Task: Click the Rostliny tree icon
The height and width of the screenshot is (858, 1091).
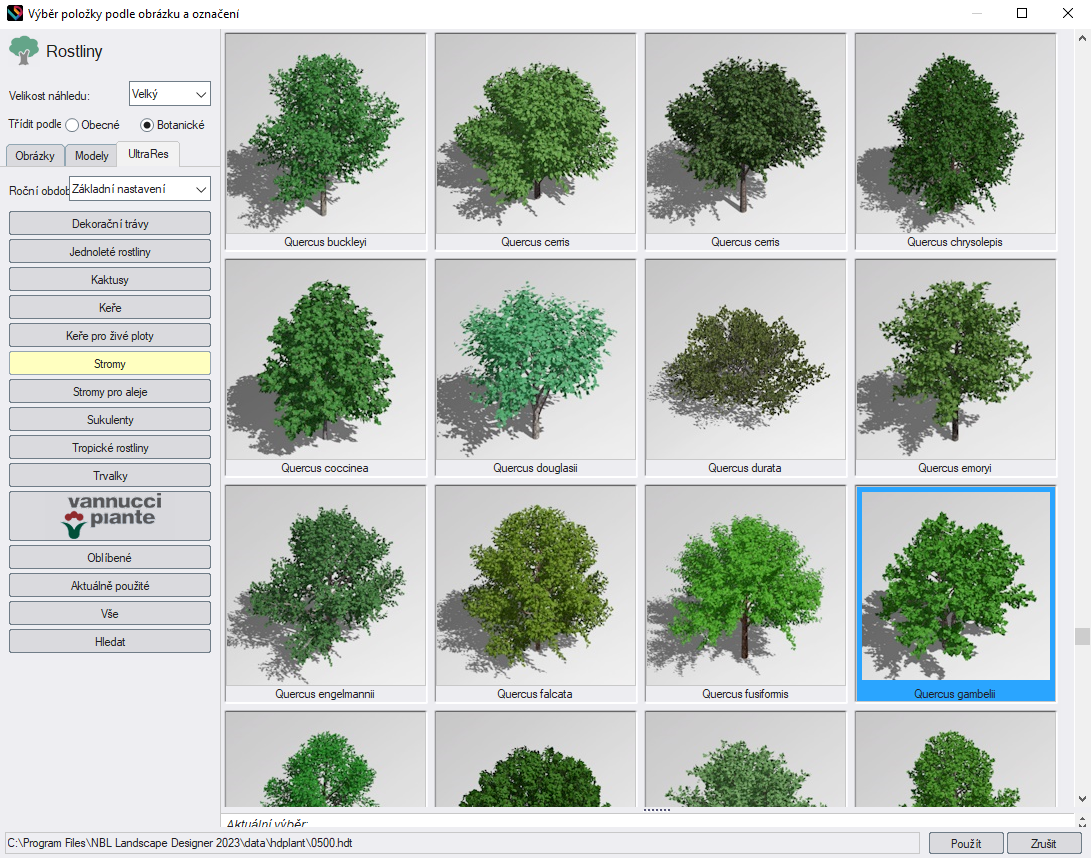Action: click(x=24, y=51)
